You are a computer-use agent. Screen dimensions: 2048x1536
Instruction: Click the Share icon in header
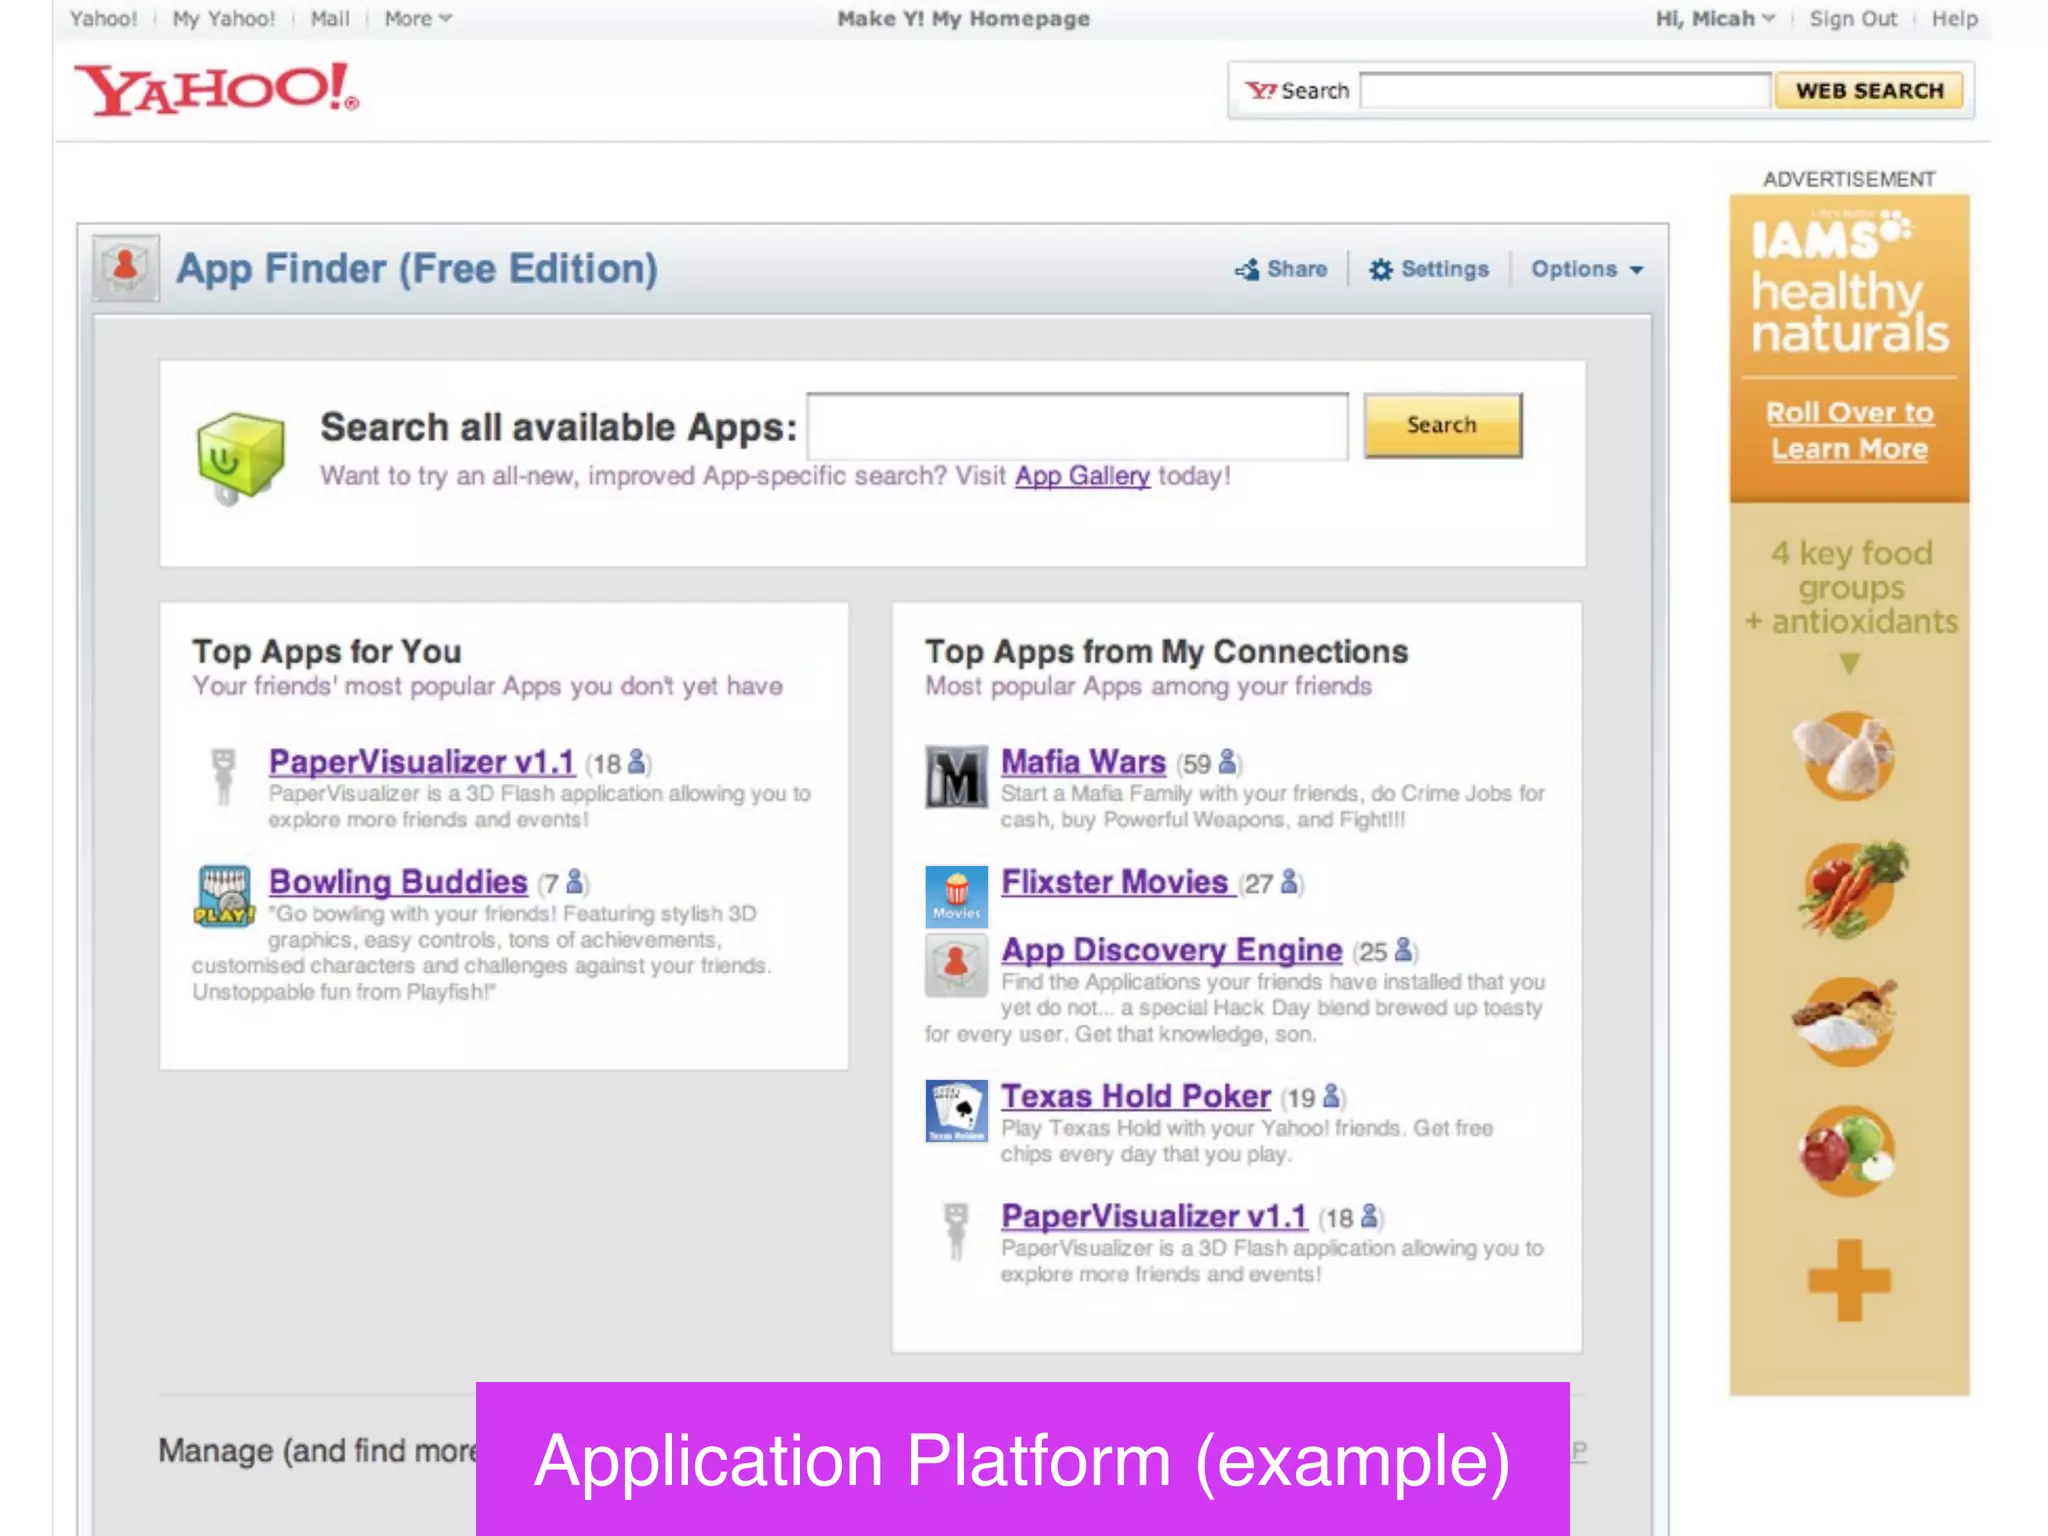coord(1247,269)
